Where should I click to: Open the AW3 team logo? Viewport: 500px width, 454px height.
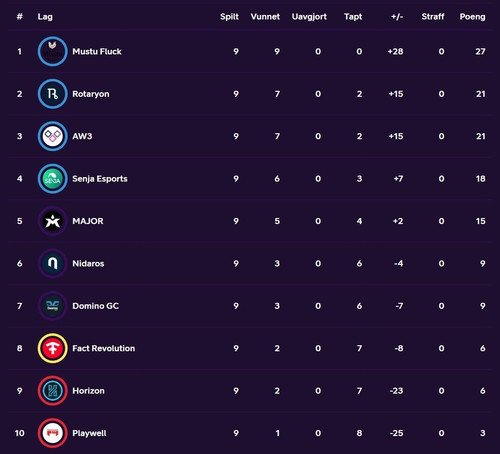[52, 136]
